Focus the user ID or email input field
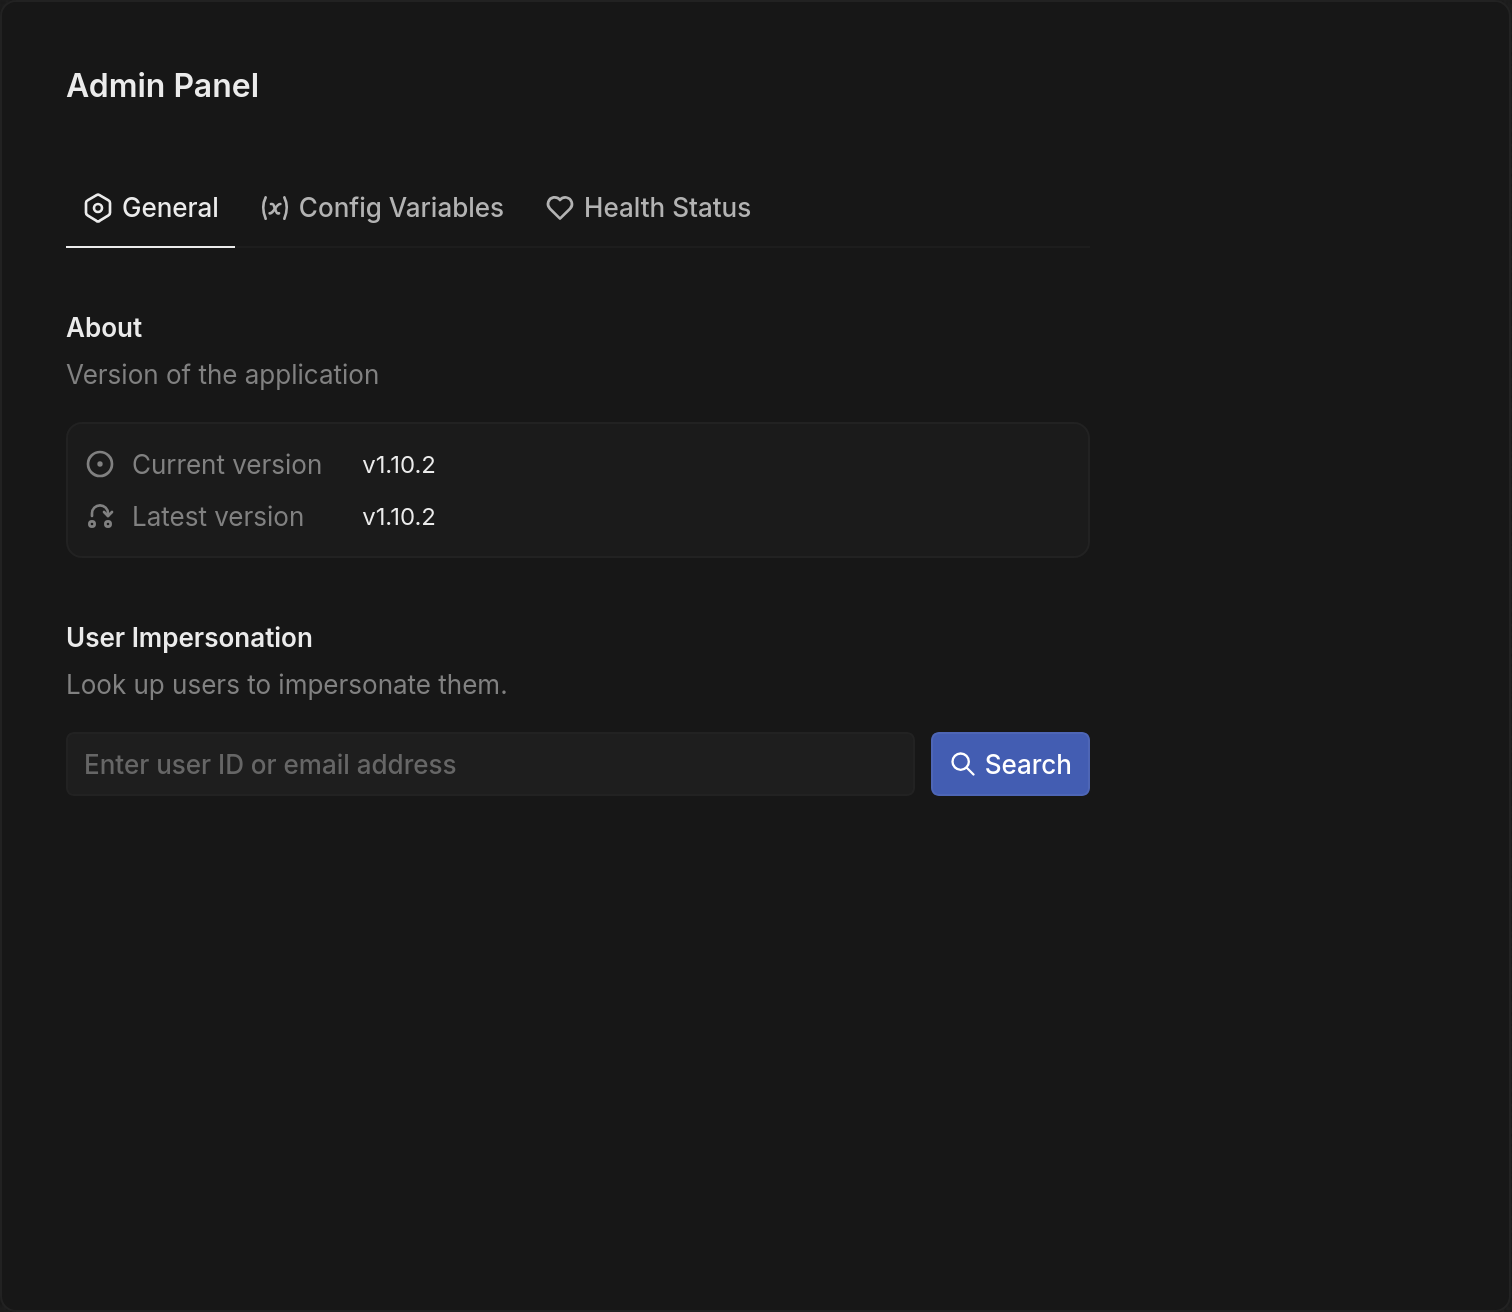 (490, 764)
